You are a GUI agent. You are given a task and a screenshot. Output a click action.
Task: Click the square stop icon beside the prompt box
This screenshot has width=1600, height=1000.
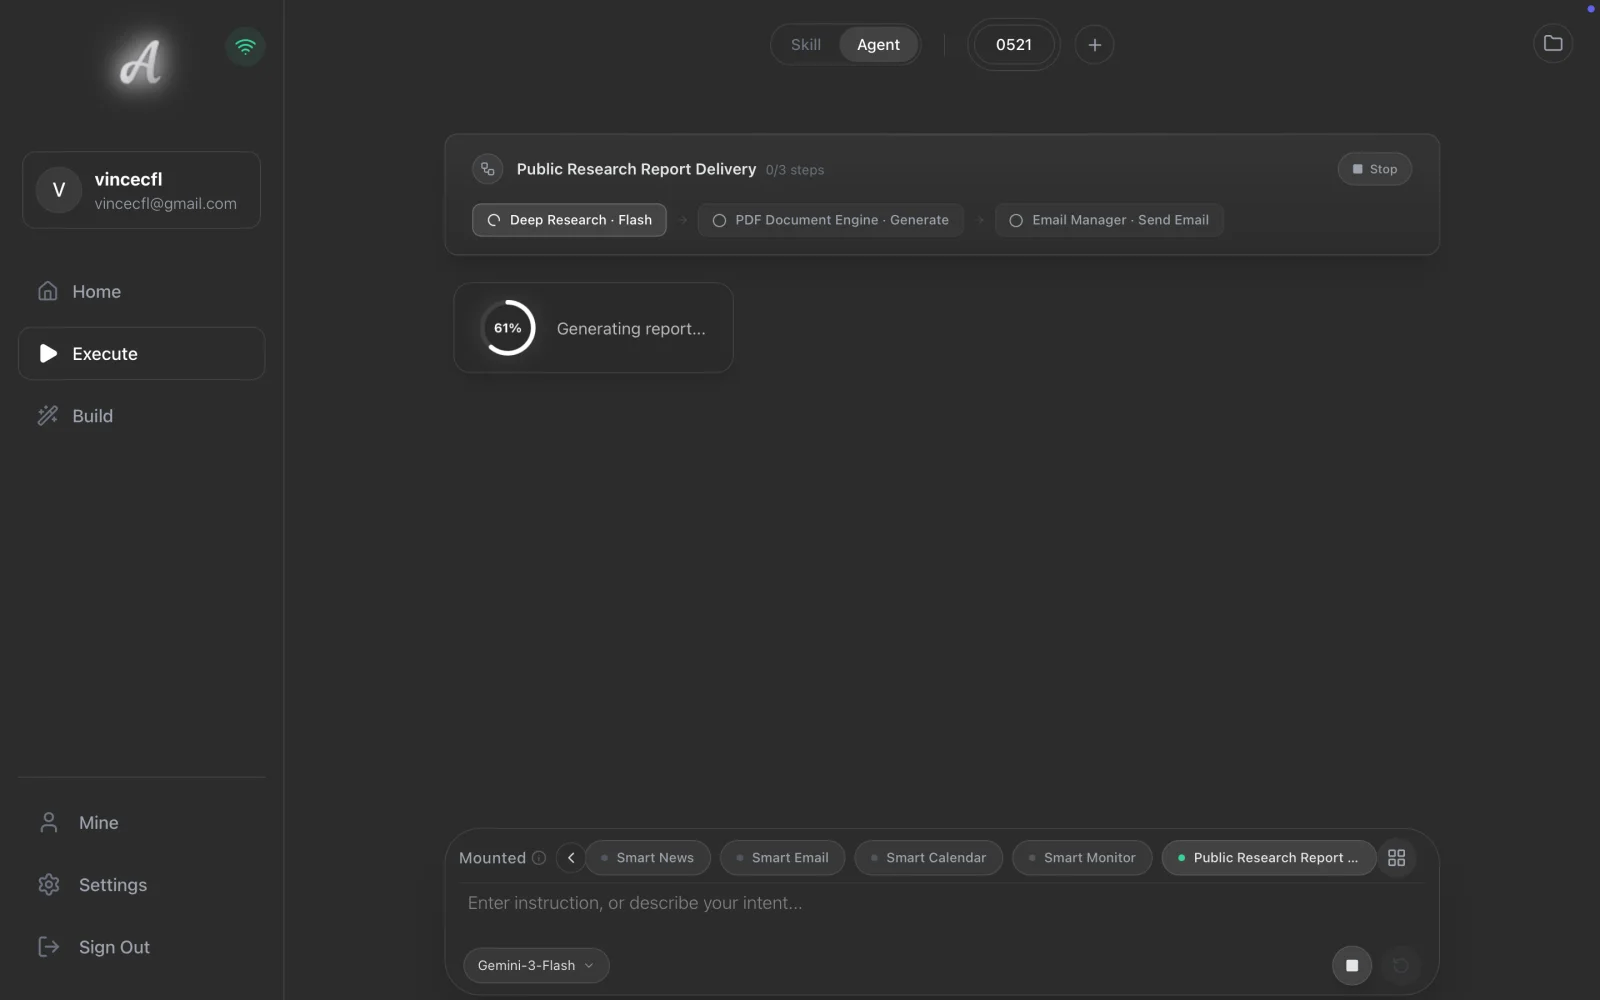(x=1352, y=965)
